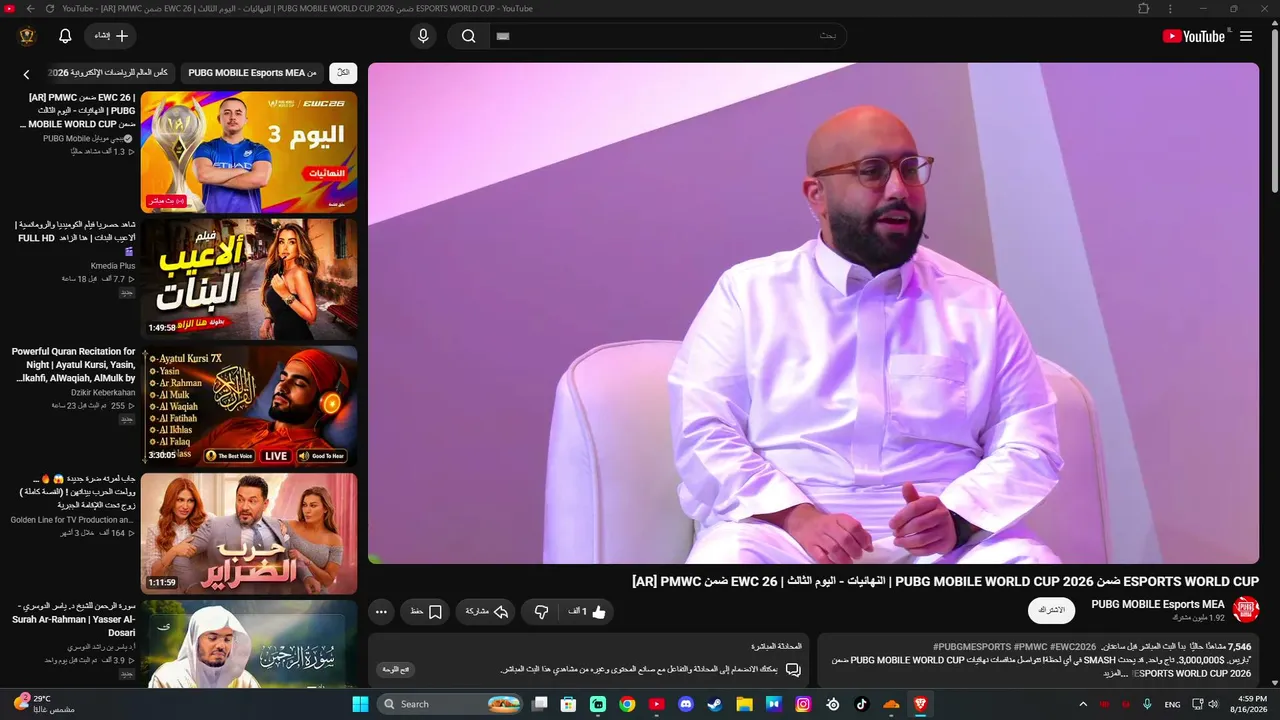Viewport: 1280px width, 720px height.
Task: Open PUBG MOBILE Esports MEA channel avatar
Action: point(1245,609)
